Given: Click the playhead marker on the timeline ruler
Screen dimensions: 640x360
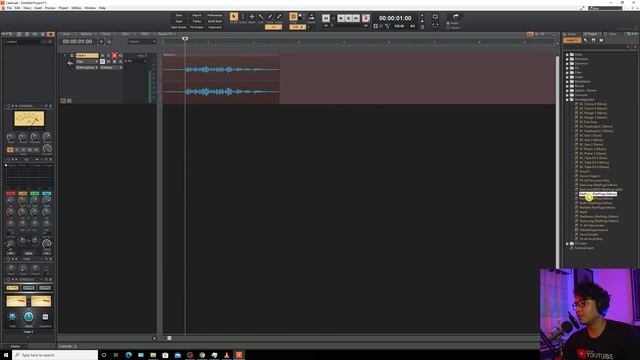Looking at the screenshot, I should click(185, 39).
